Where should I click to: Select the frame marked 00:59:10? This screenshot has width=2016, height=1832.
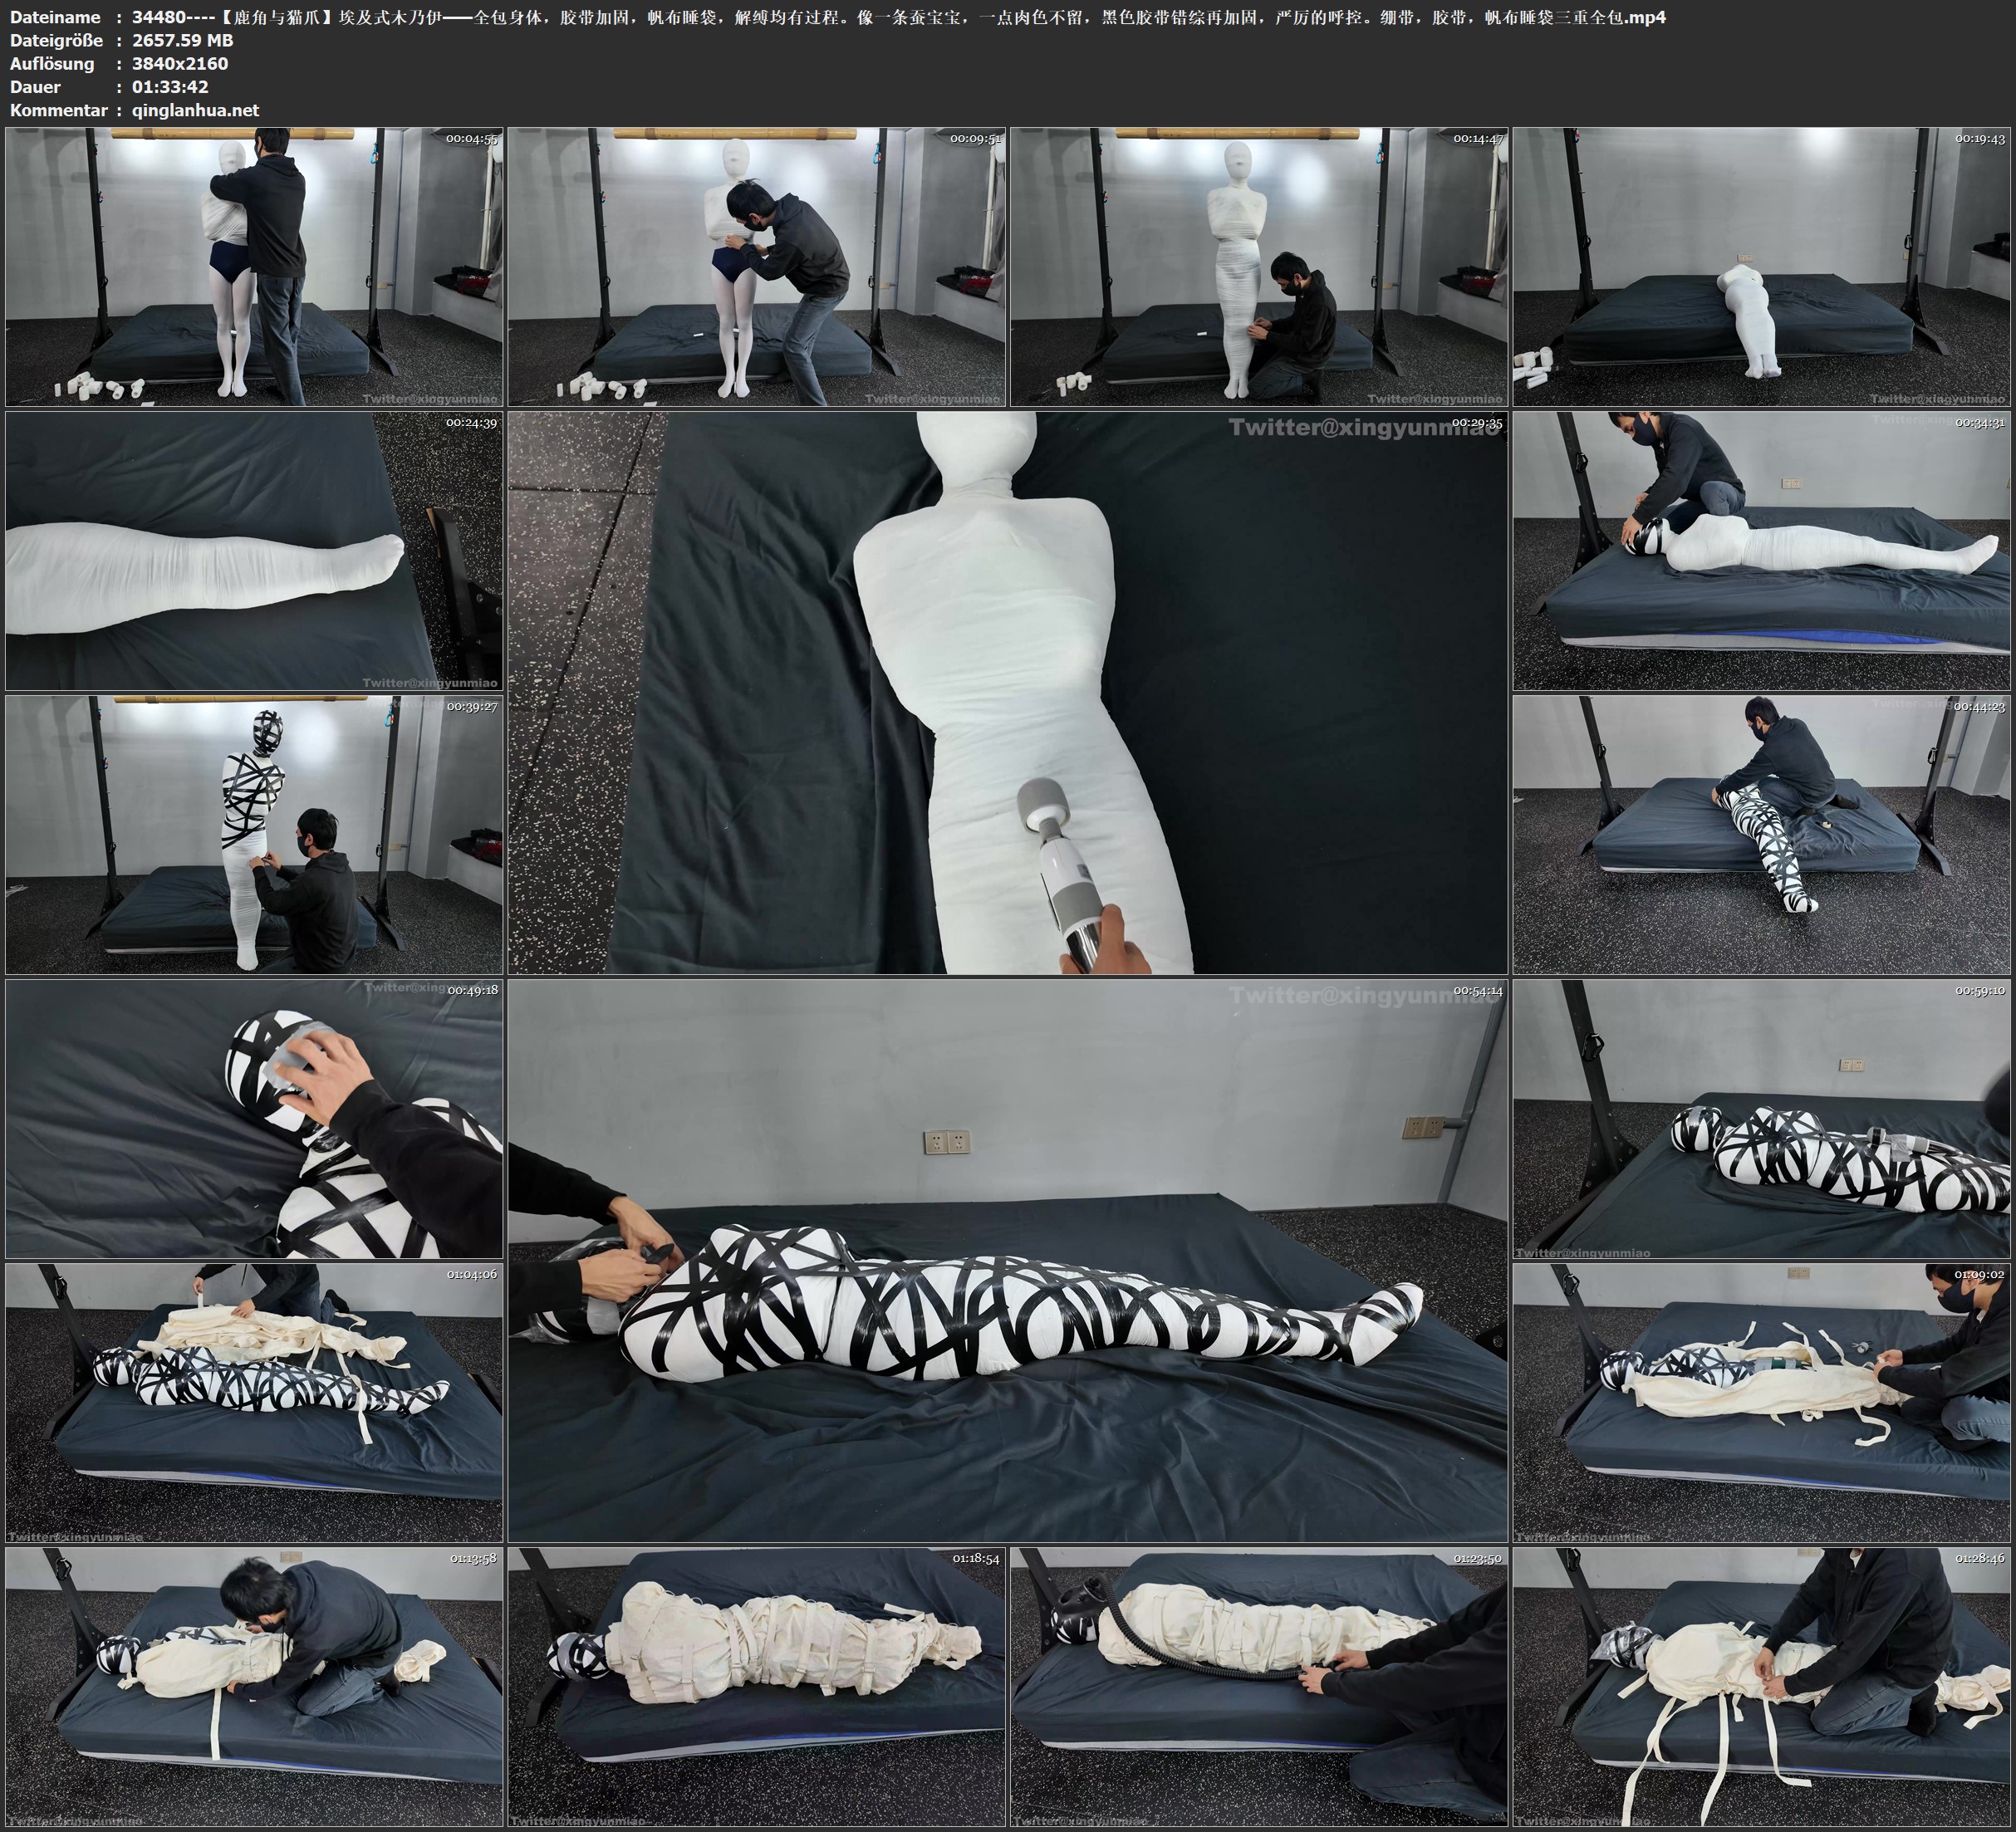(1761, 1118)
